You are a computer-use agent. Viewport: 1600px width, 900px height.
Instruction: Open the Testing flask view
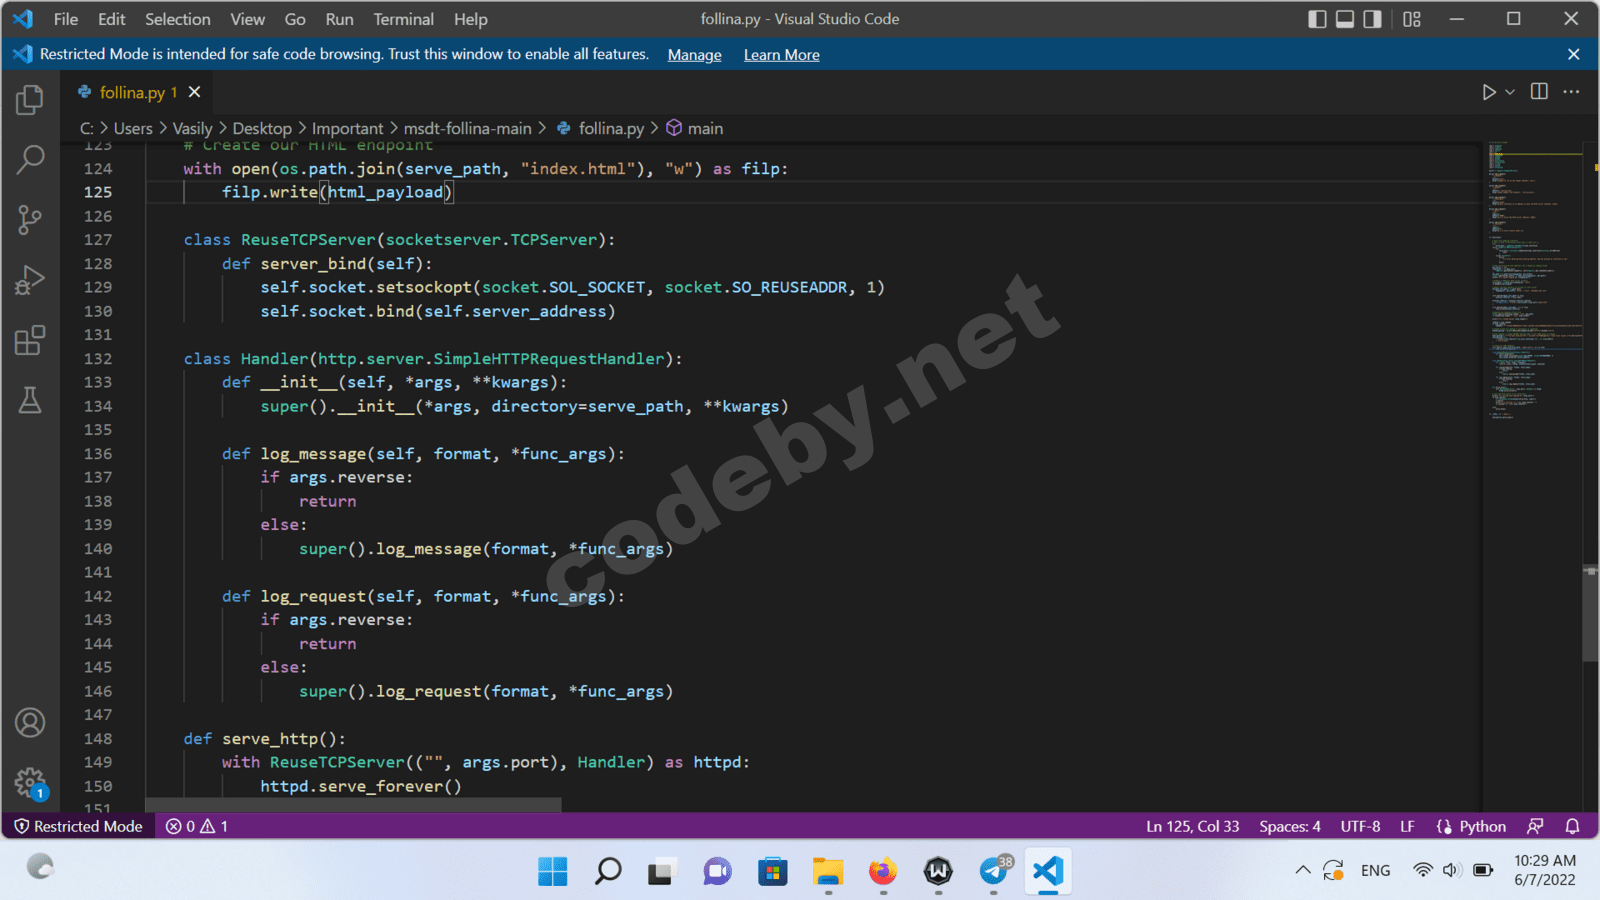30,401
